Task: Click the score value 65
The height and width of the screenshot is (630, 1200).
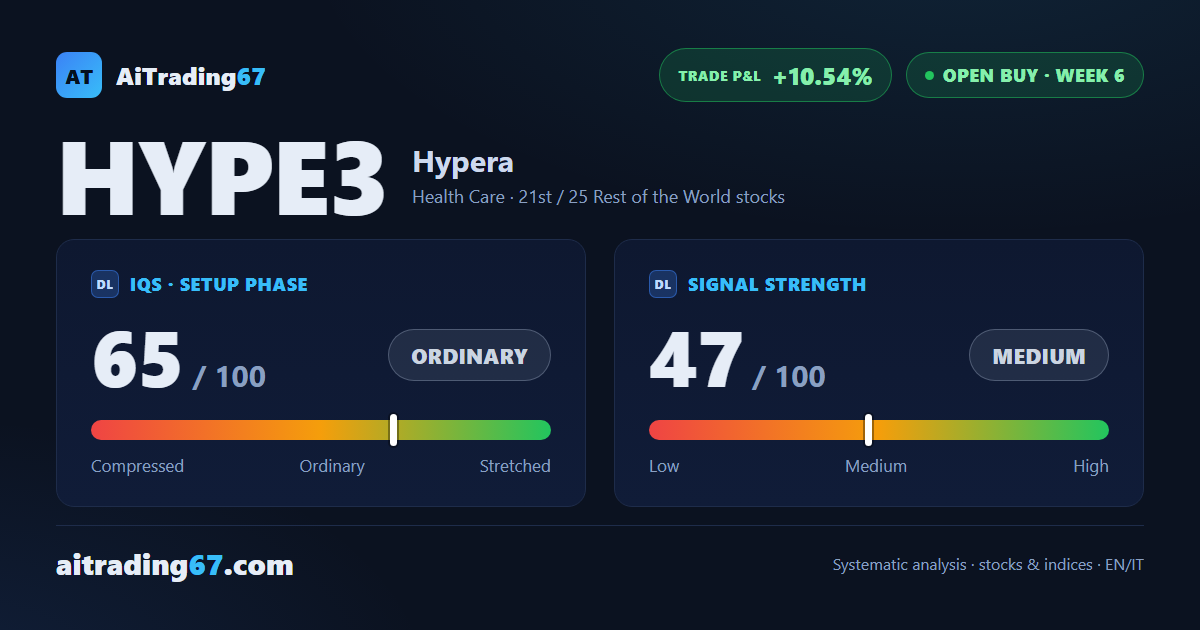Action: point(137,360)
